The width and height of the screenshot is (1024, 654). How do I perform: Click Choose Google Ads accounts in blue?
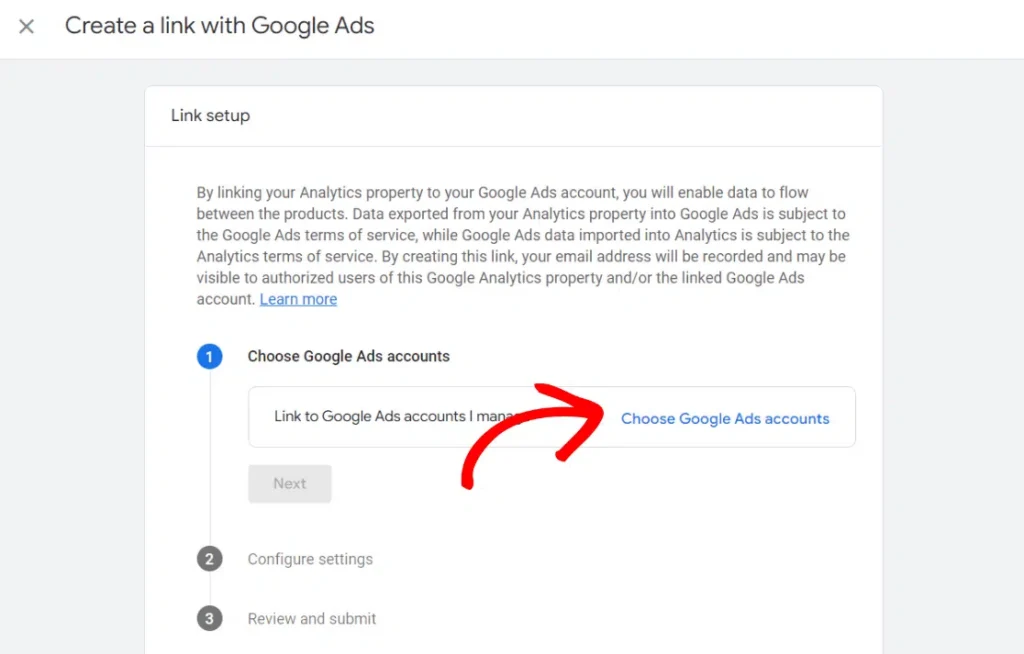click(x=725, y=419)
